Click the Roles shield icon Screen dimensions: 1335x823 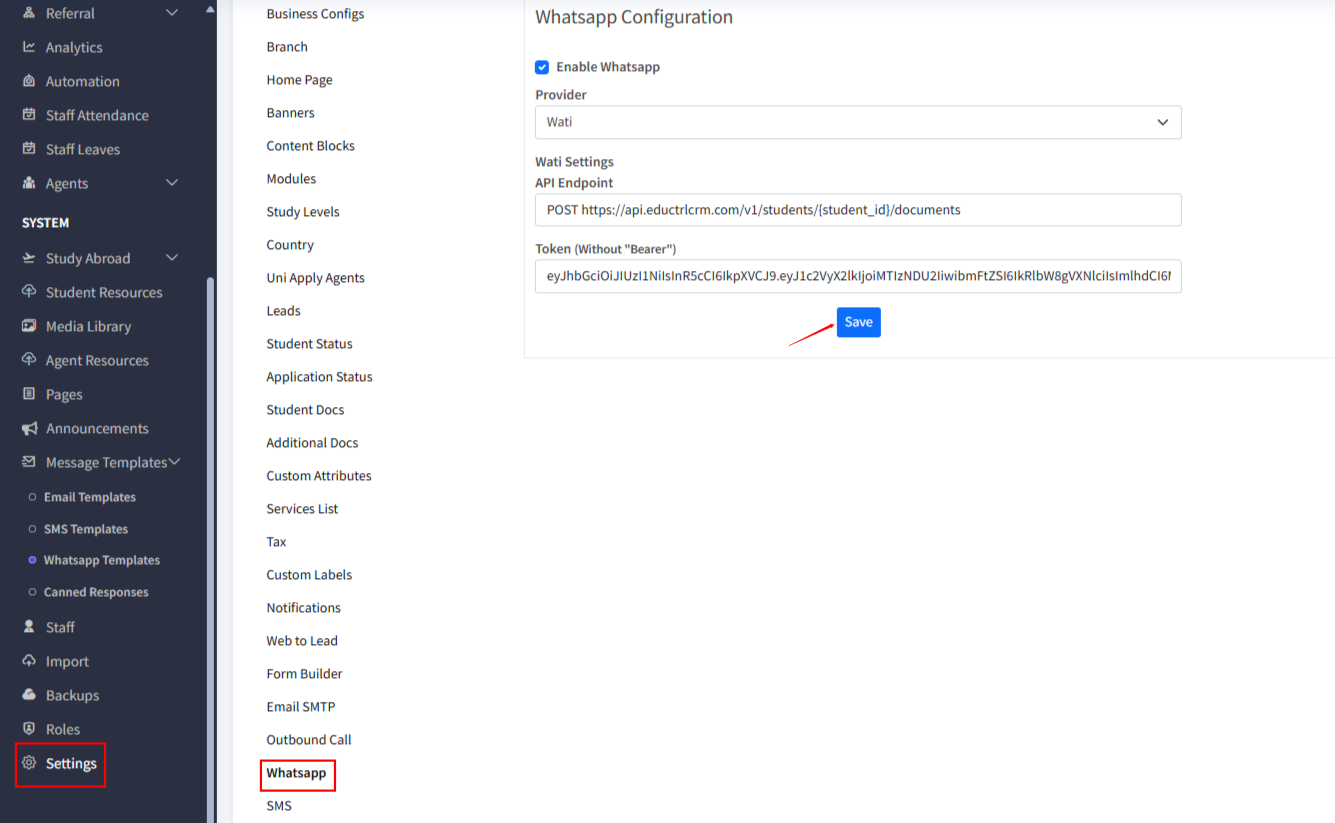(x=29, y=729)
